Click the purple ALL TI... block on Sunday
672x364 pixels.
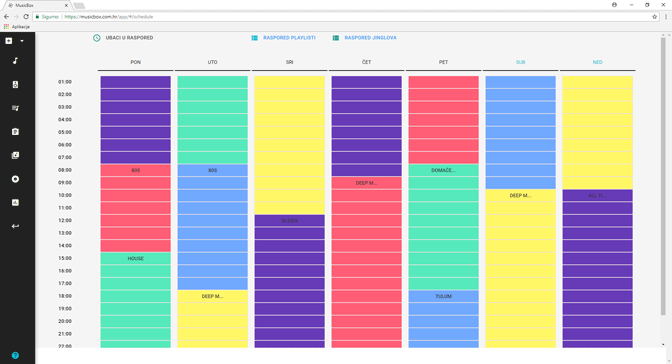coord(597,196)
